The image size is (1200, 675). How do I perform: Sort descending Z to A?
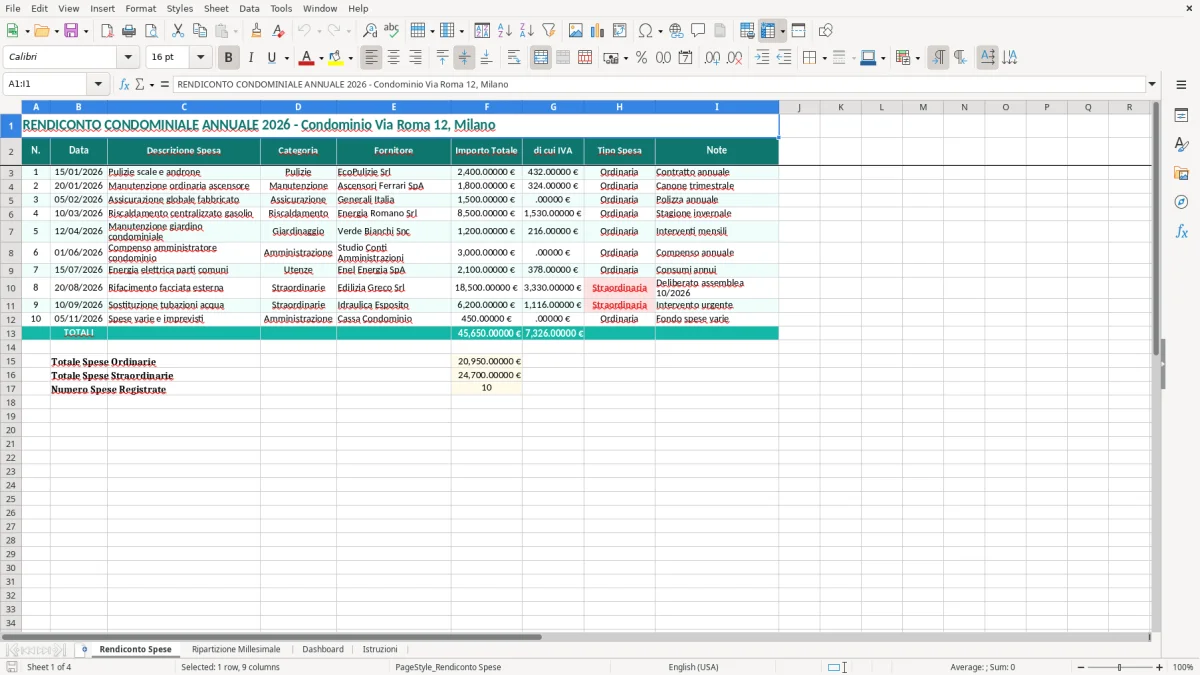(526, 31)
